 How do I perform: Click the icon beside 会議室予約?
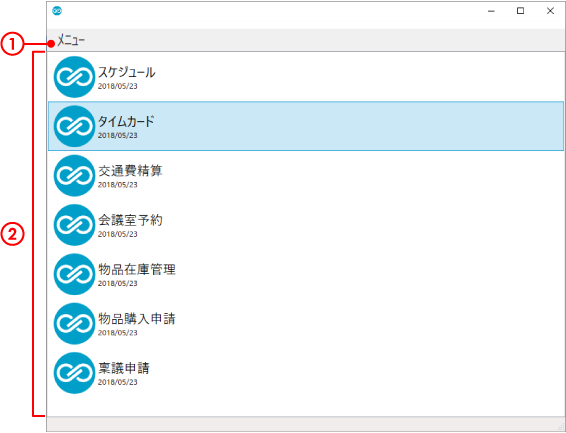(74, 225)
